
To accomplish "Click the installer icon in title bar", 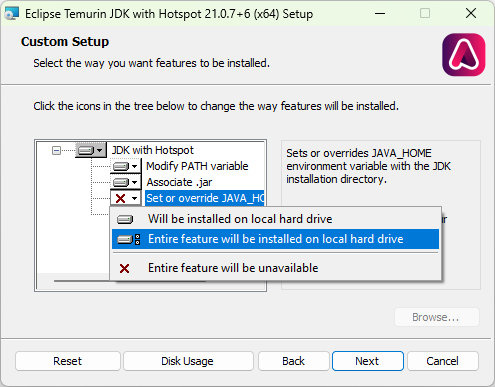I will point(12,14).
